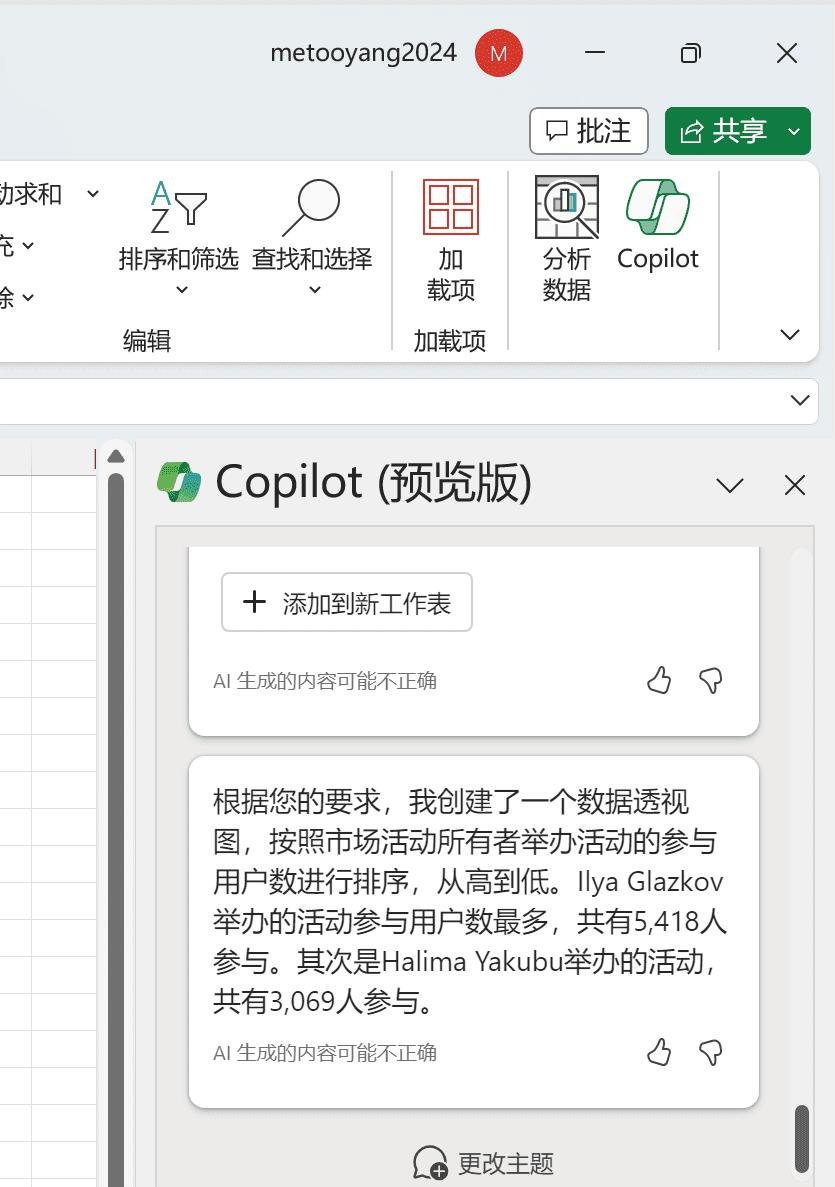Image resolution: width=835 pixels, height=1187 pixels.
Task: Expand the clear dropdown arrow in editing group
Action: 28,298
